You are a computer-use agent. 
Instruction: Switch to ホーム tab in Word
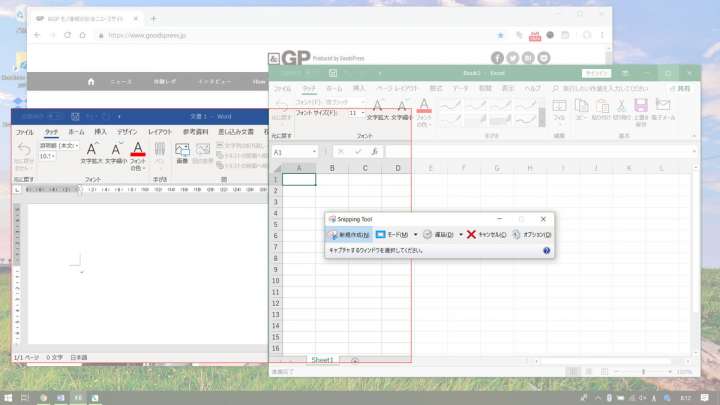pos(76,132)
